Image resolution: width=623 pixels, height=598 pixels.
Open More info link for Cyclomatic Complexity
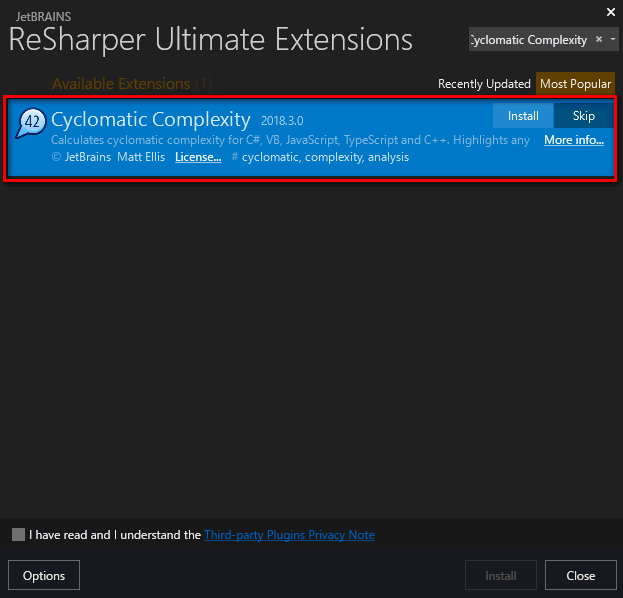(574, 140)
